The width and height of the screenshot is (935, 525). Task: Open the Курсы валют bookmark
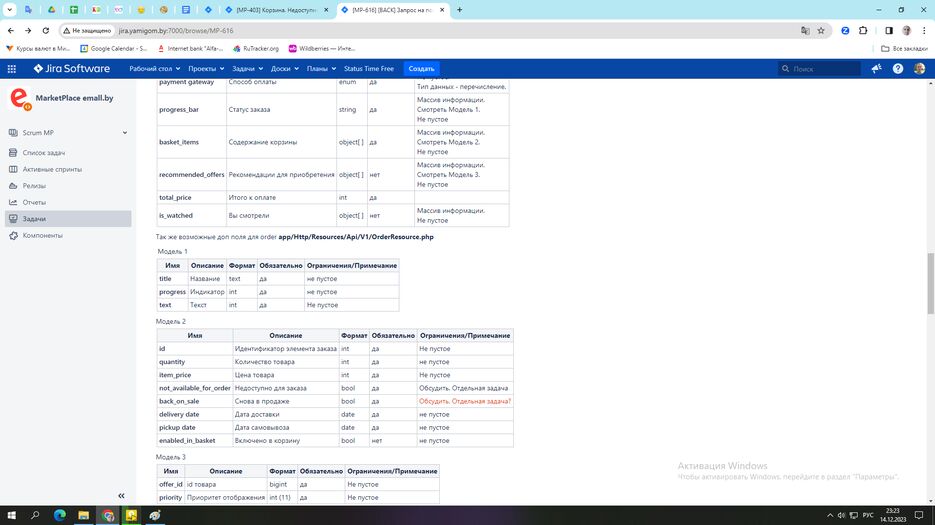pyautogui.click(x=38, y=48)
